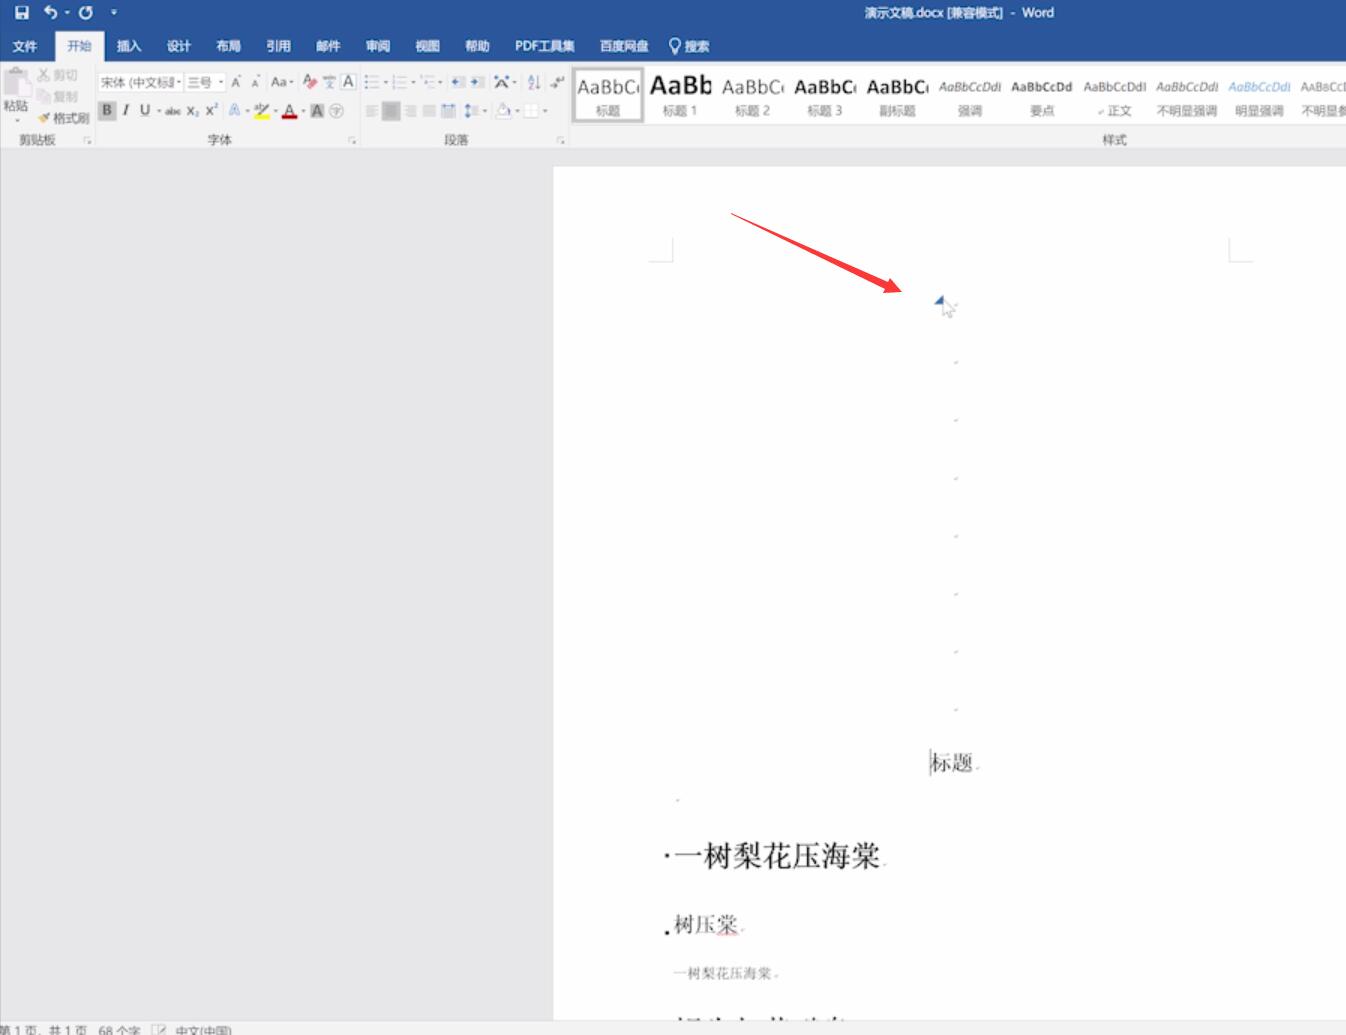
Task: Clear all formatting with eraser icon
Action: (310, 82)
